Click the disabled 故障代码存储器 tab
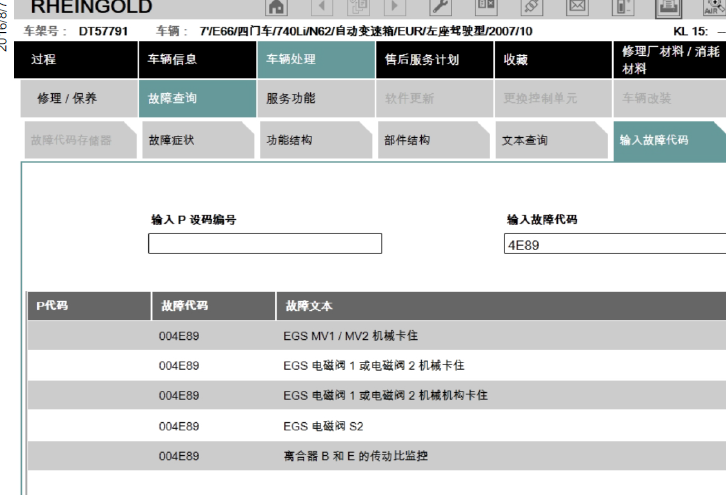 click(81, 140)
